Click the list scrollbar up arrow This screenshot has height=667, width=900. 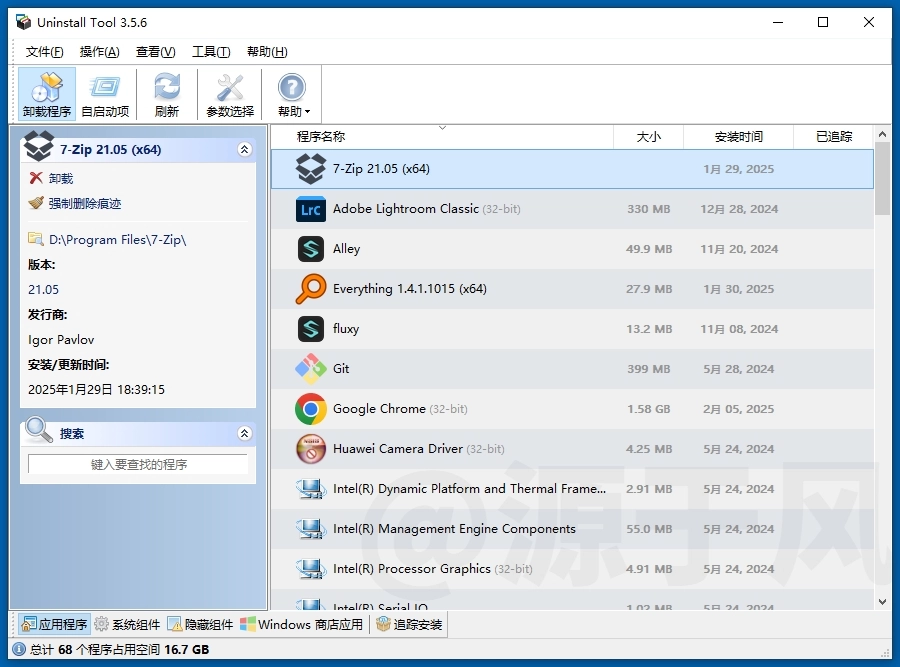(883, 134)
